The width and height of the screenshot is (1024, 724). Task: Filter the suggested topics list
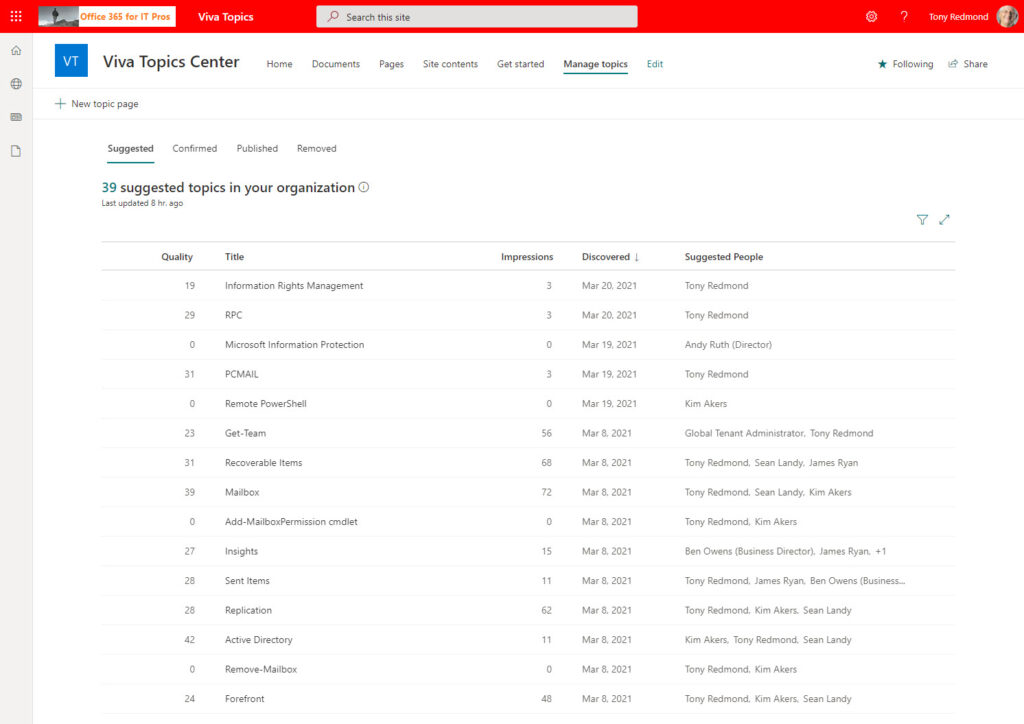pos(922,220)
